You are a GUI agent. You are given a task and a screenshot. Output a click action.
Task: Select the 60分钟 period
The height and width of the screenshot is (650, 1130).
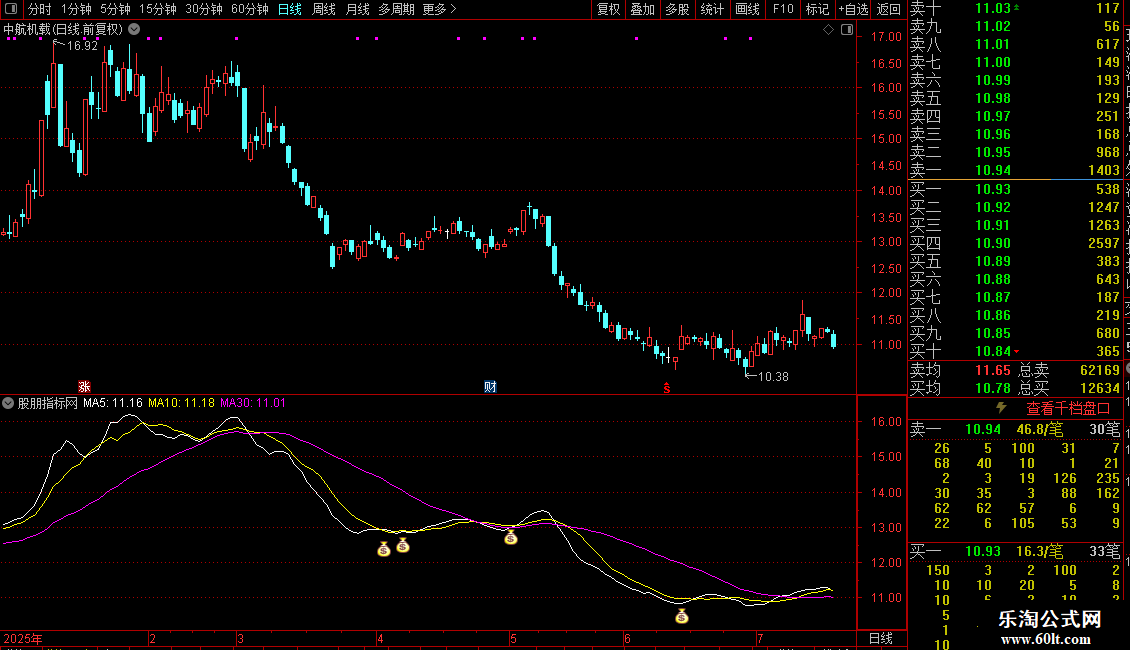(249, 9)
